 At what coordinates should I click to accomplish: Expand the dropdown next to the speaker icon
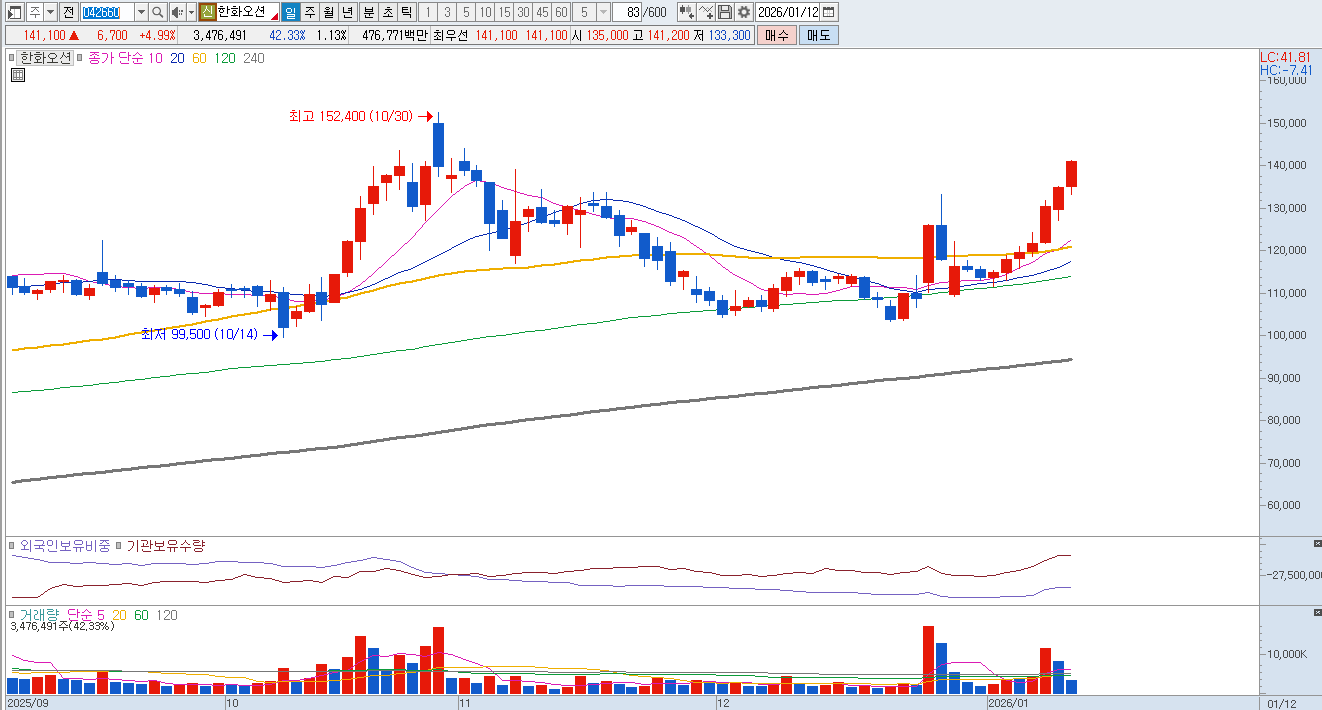coord(190,12)
